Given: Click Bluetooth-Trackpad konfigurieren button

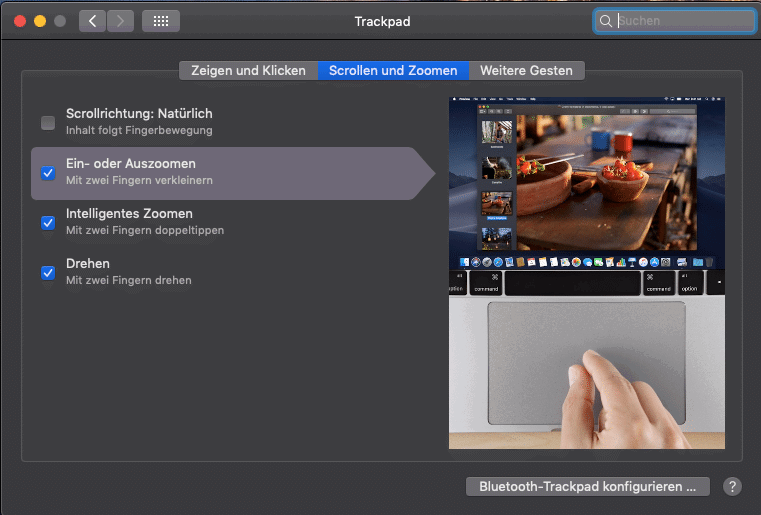Looking at the screenshot, I should [x=587, y=487].
